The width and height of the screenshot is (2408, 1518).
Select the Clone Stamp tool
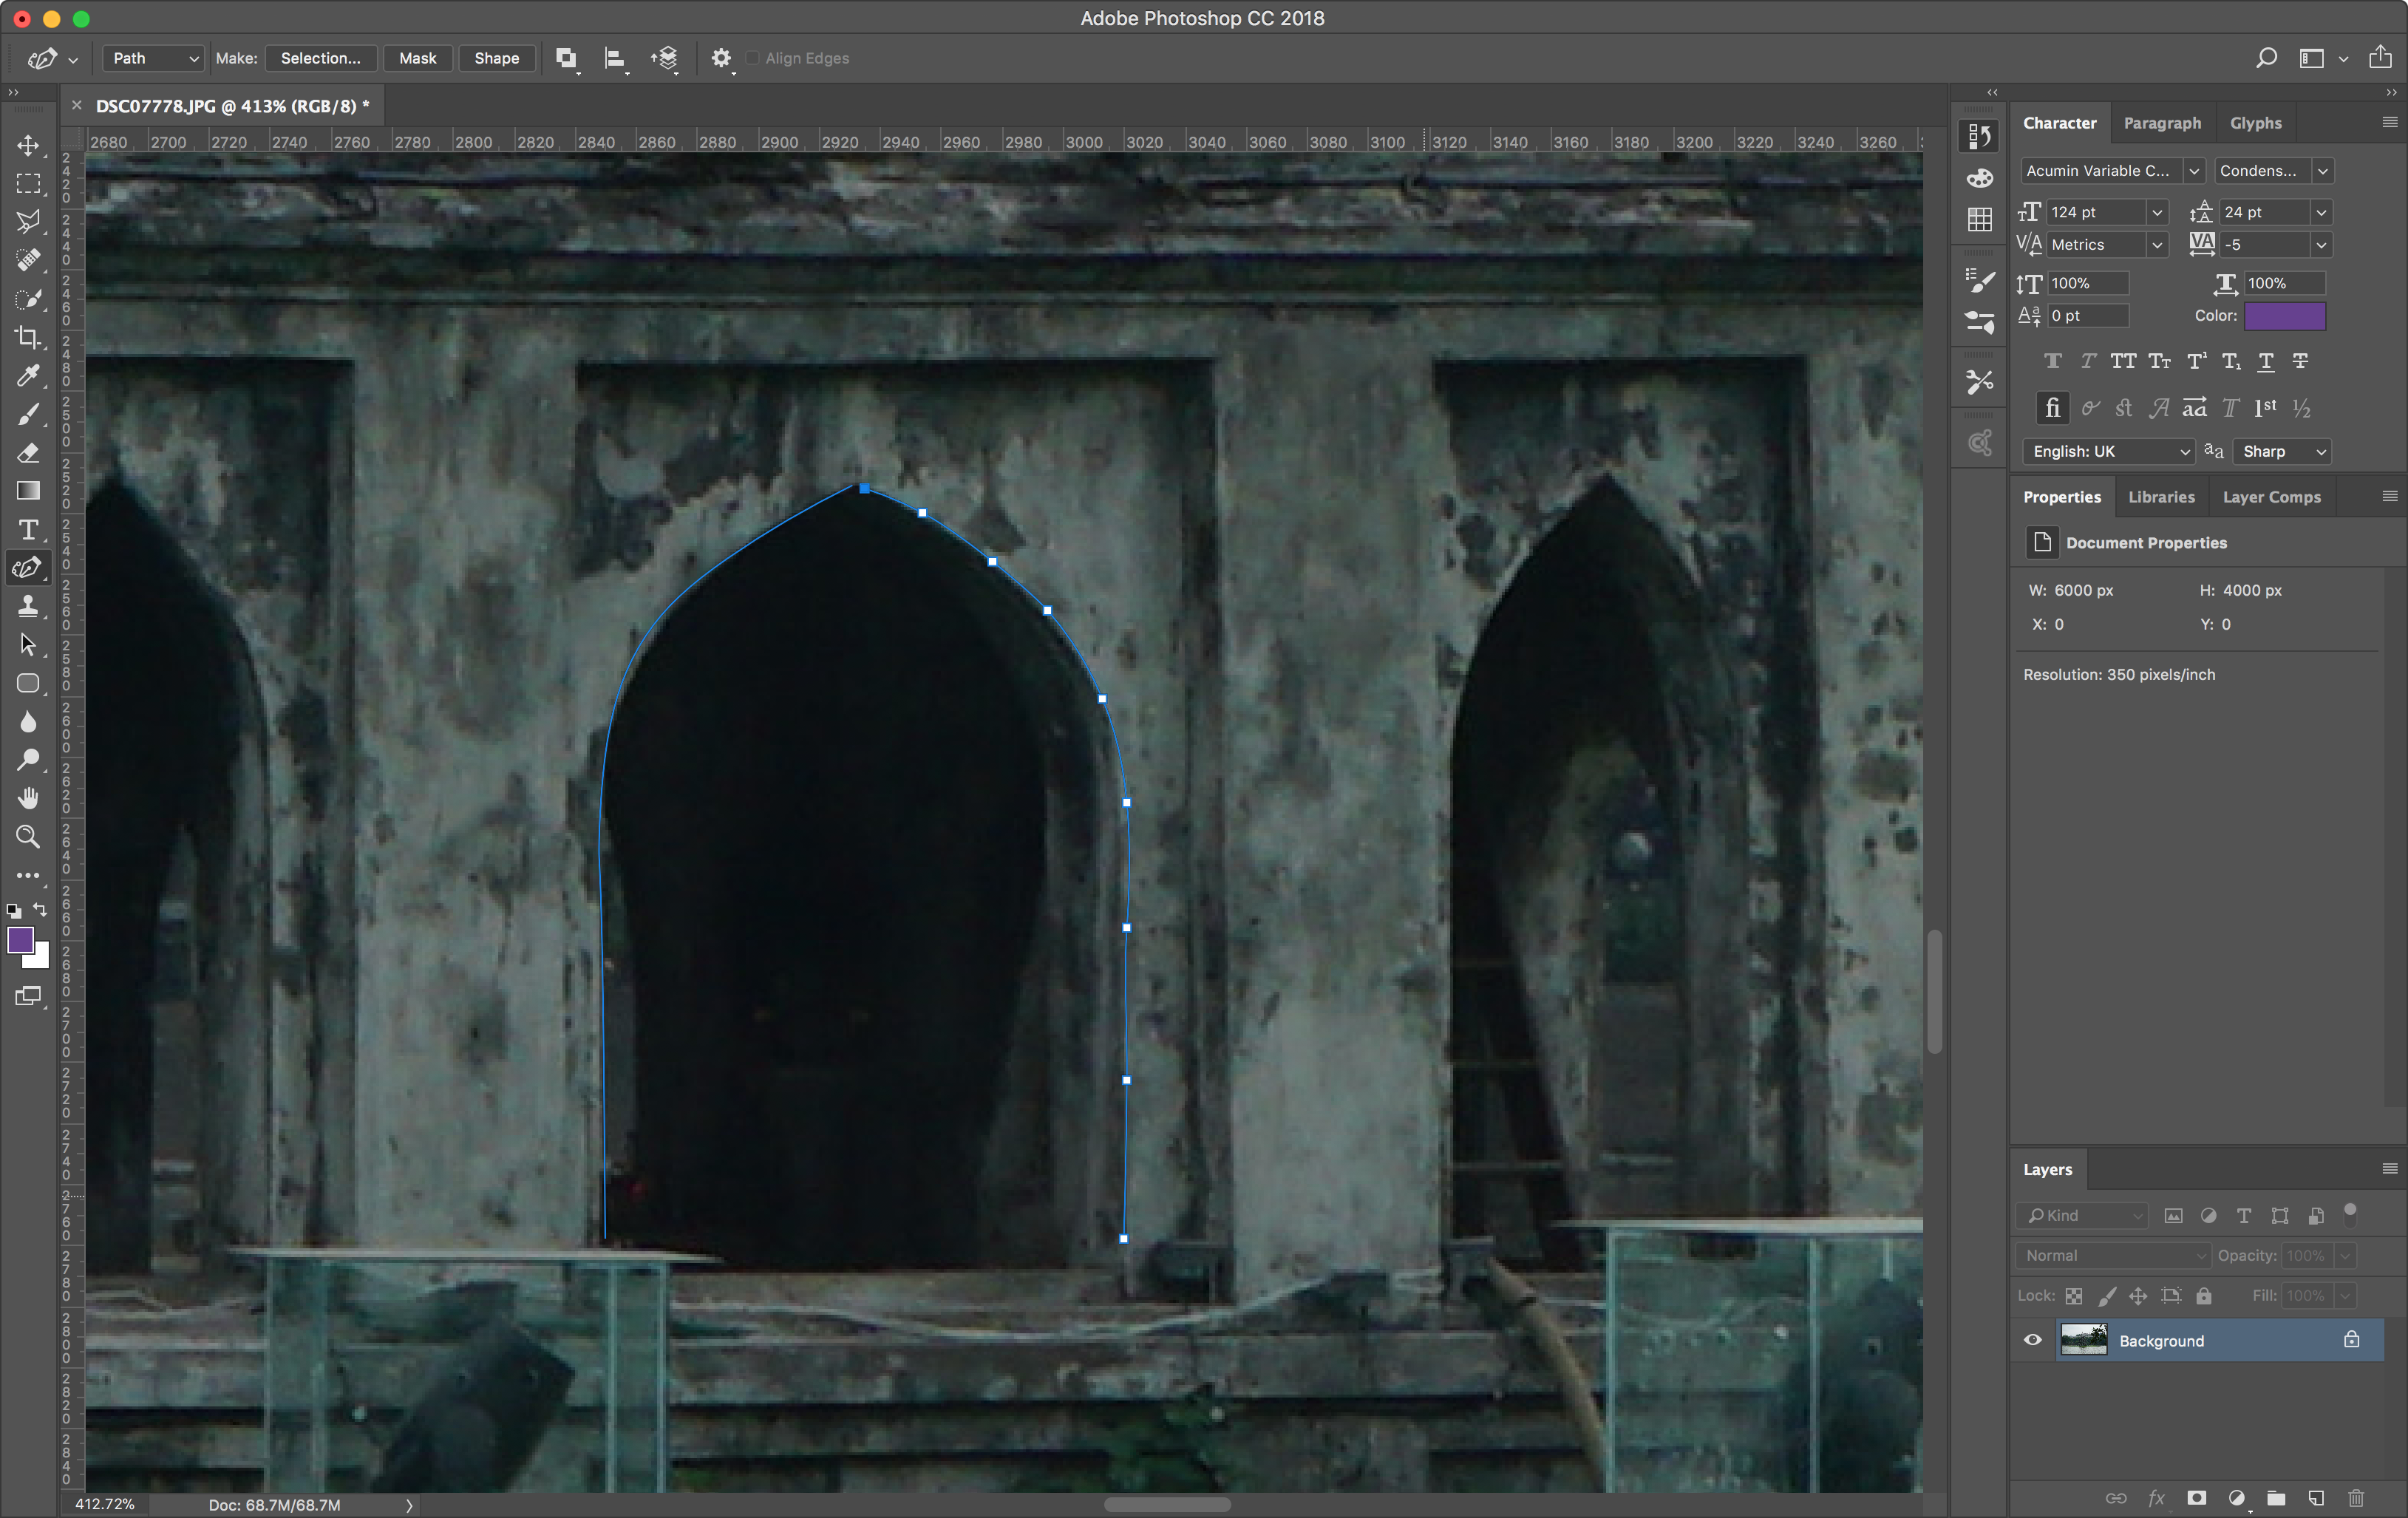[x=28, y=605]
